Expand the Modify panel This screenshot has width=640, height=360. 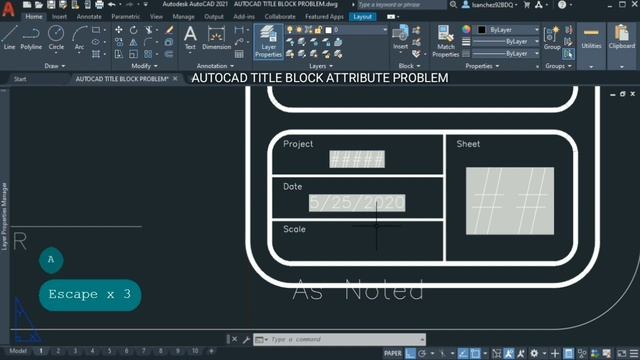pyautogui.click(x=144, y=66)
